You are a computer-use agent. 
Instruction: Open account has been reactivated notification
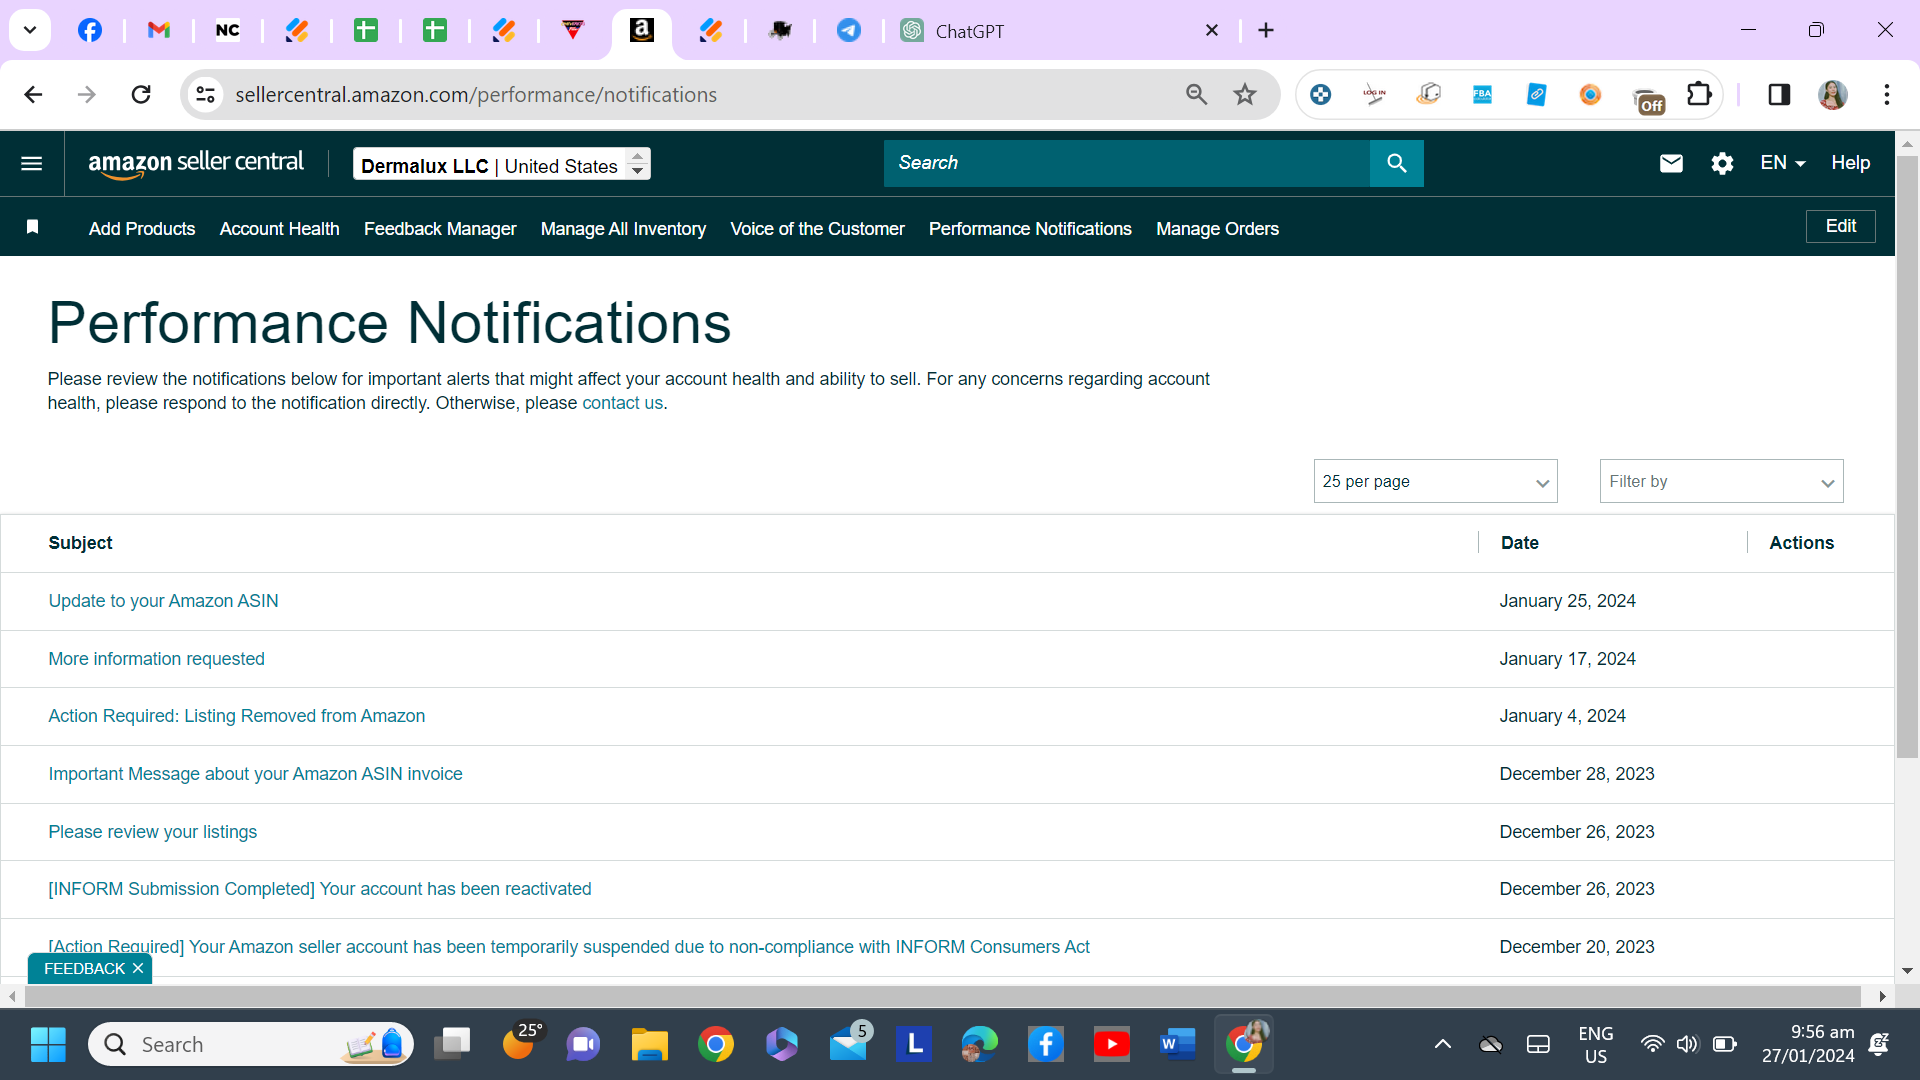coord(320,889)
